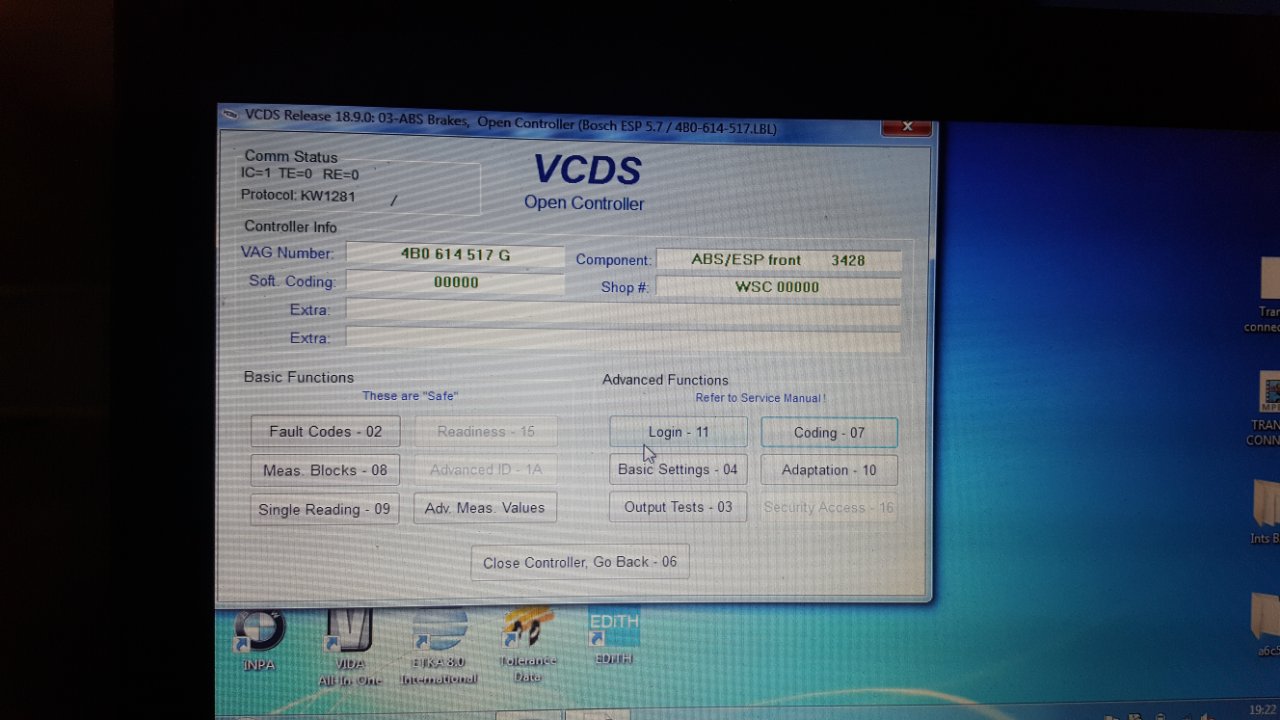
Task: Launch VIDA All-in-One desktop icon
Action: [349, 636]
